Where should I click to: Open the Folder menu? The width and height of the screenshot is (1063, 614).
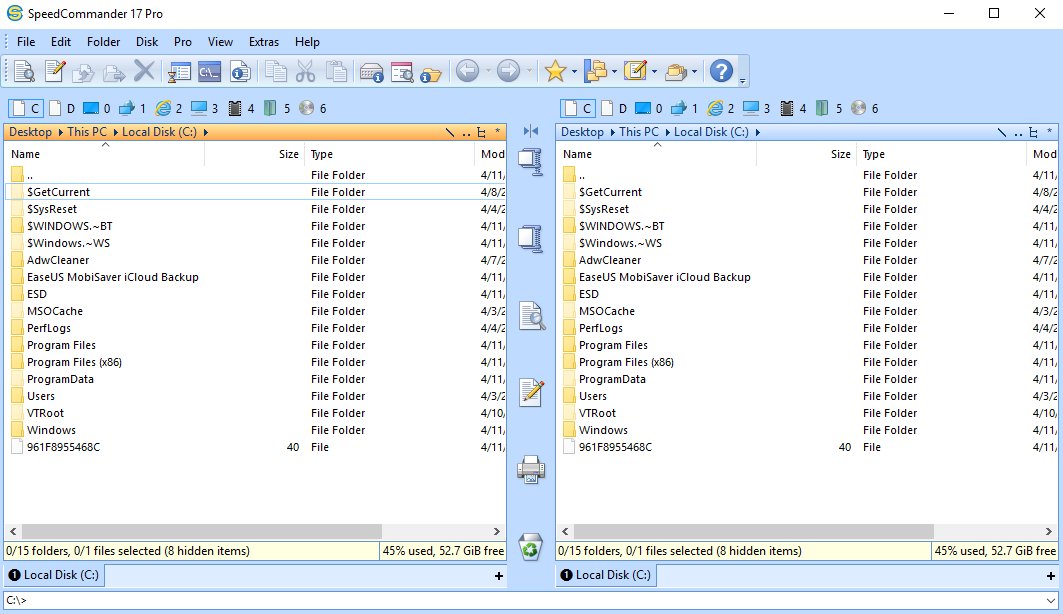pyautogui.click(x=103, y=42)
